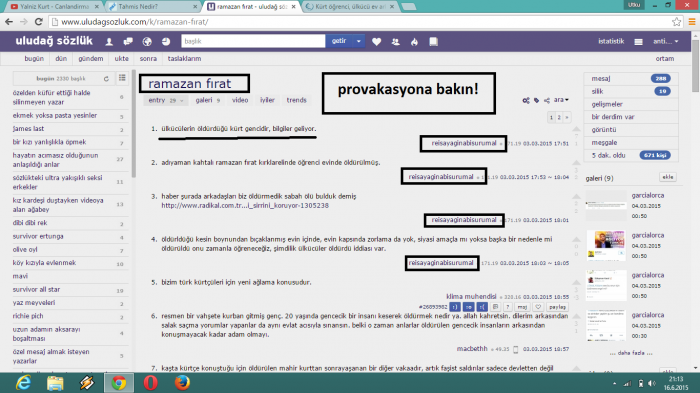Open the chat messages icon in header
The width and height of the screenshot is (700, 393).
coord(128,42)
